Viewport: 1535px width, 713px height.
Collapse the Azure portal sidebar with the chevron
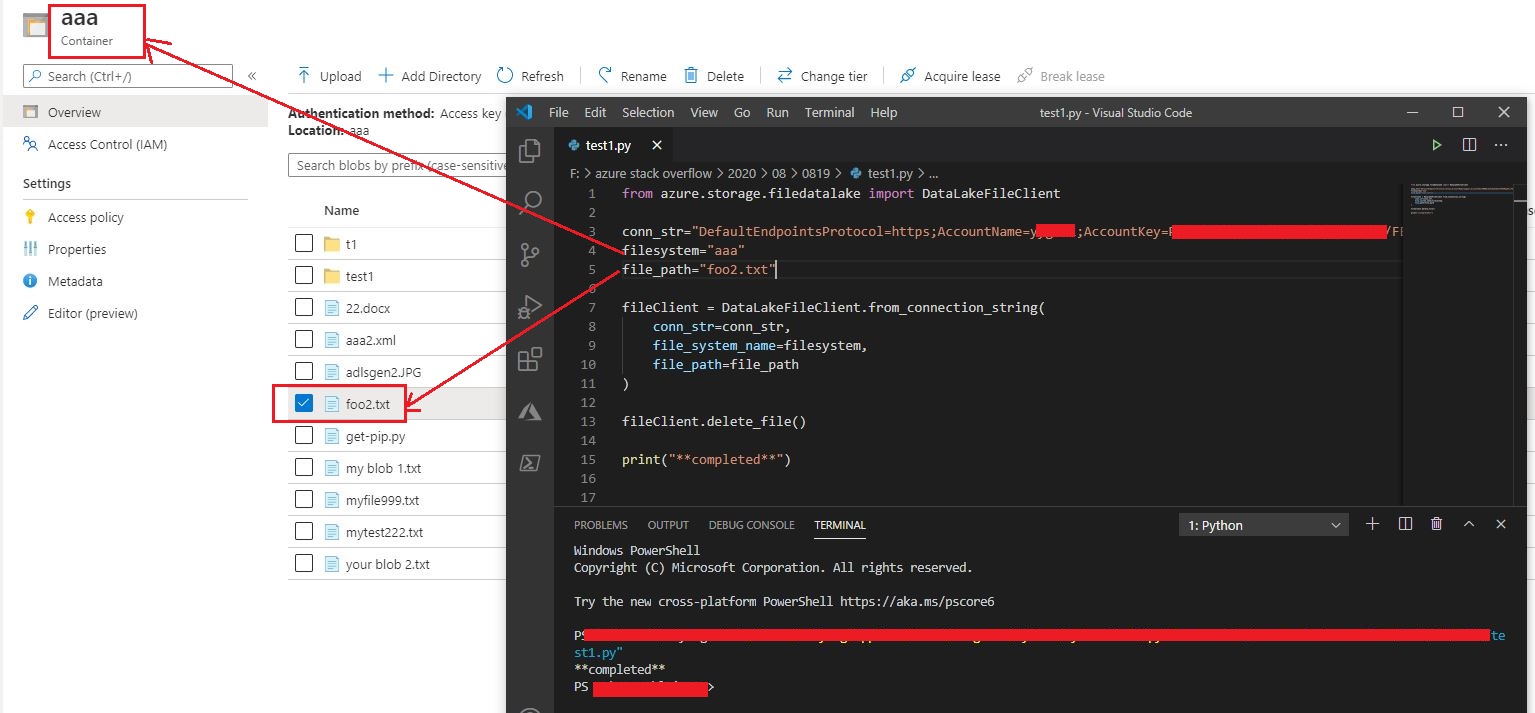pos(252,75)
